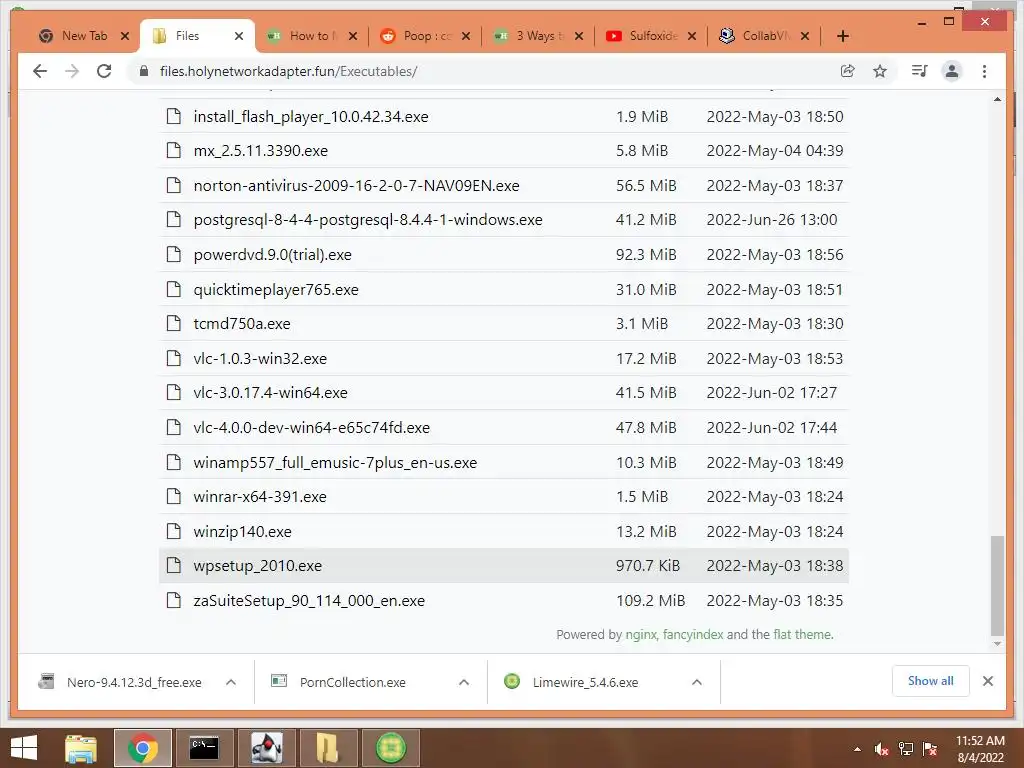The width and height of the screenshot is (1024, 768).
Task: Download norton-antivirus-2009 NAV09EN.exe
Action: [x=357, y=185]
